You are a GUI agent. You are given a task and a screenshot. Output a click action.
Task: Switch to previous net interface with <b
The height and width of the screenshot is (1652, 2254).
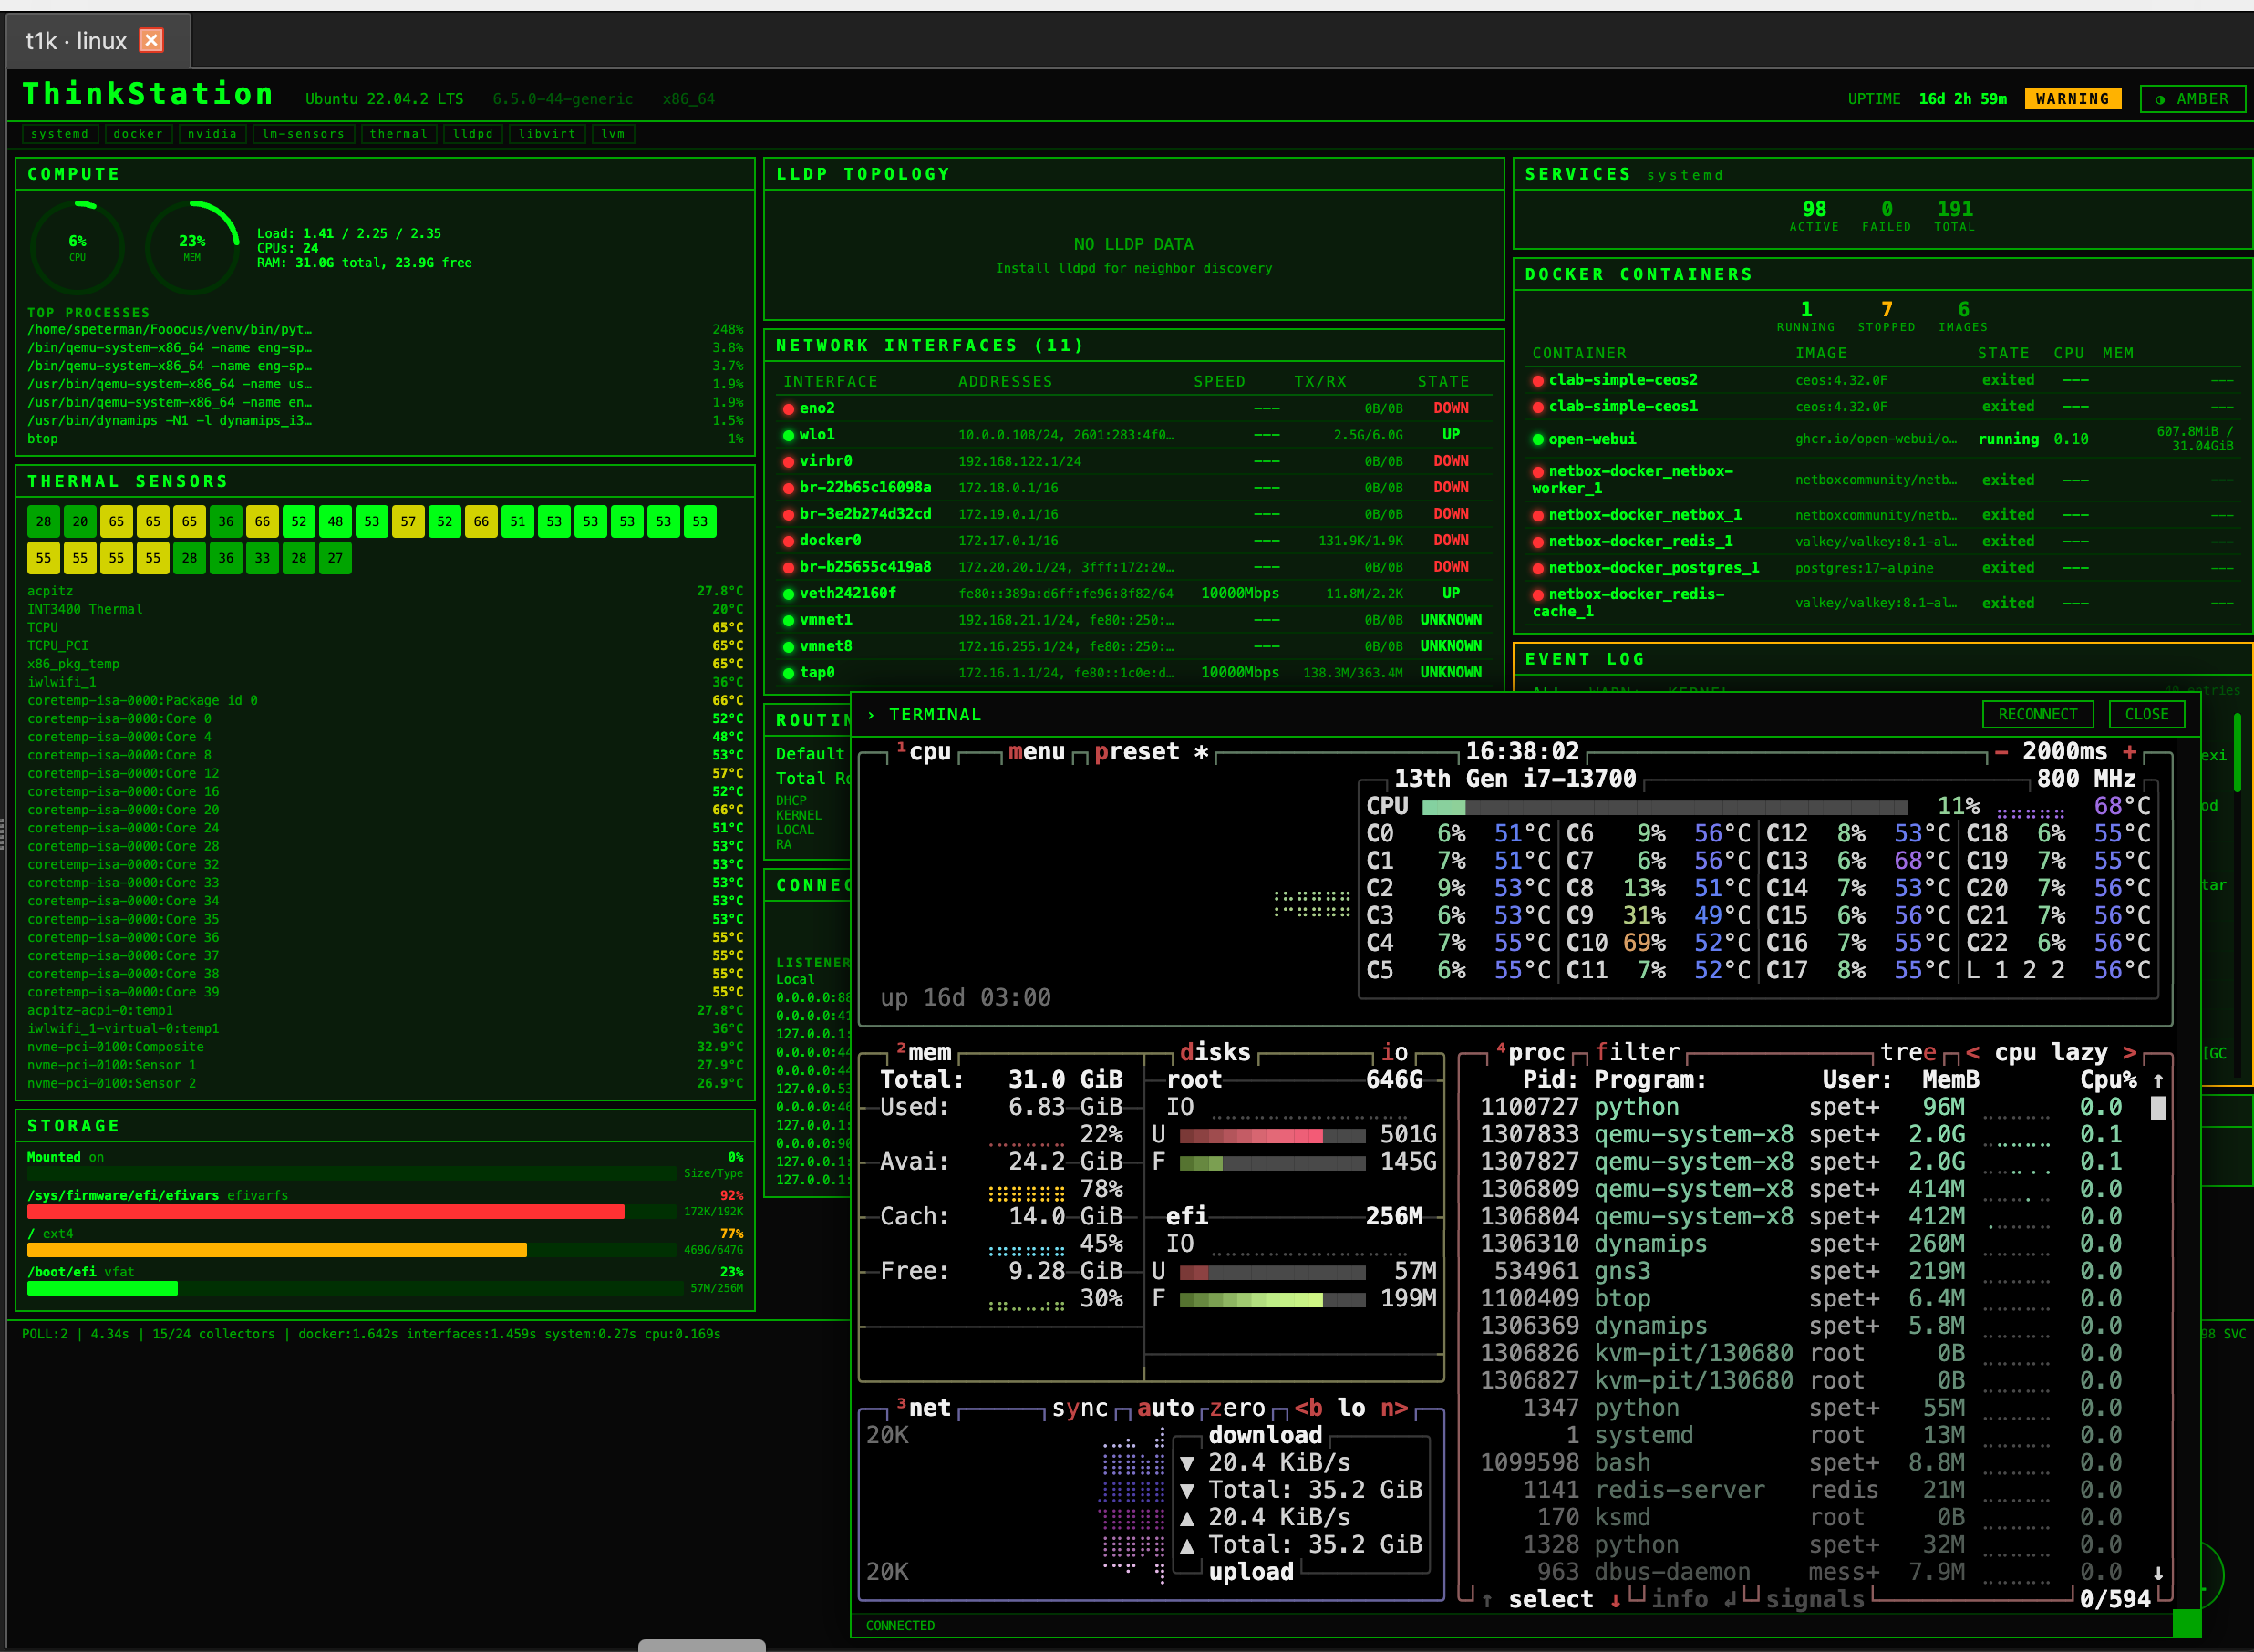point(1308,1408)
